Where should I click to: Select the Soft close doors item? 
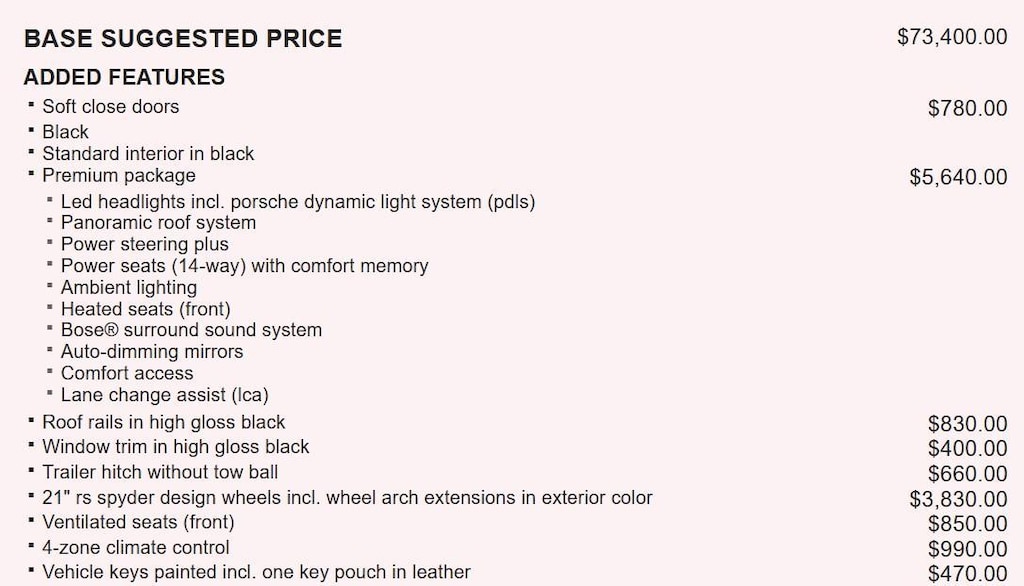[x=110, y=106]
